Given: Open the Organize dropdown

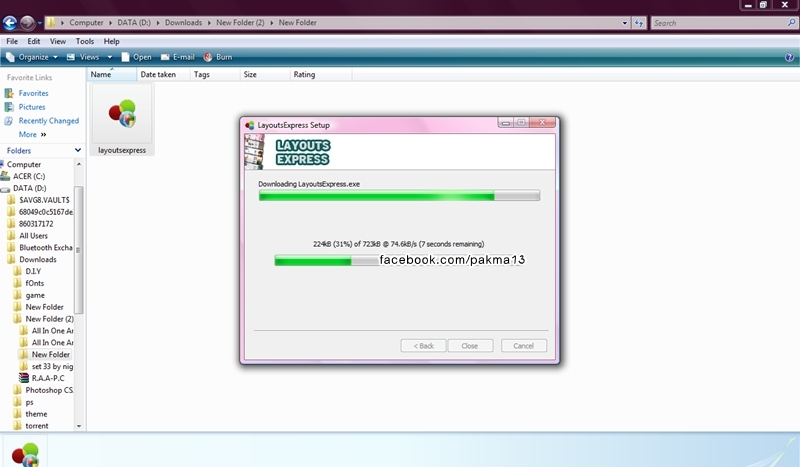Looking at the screenshot, I should tap(32, 57).
